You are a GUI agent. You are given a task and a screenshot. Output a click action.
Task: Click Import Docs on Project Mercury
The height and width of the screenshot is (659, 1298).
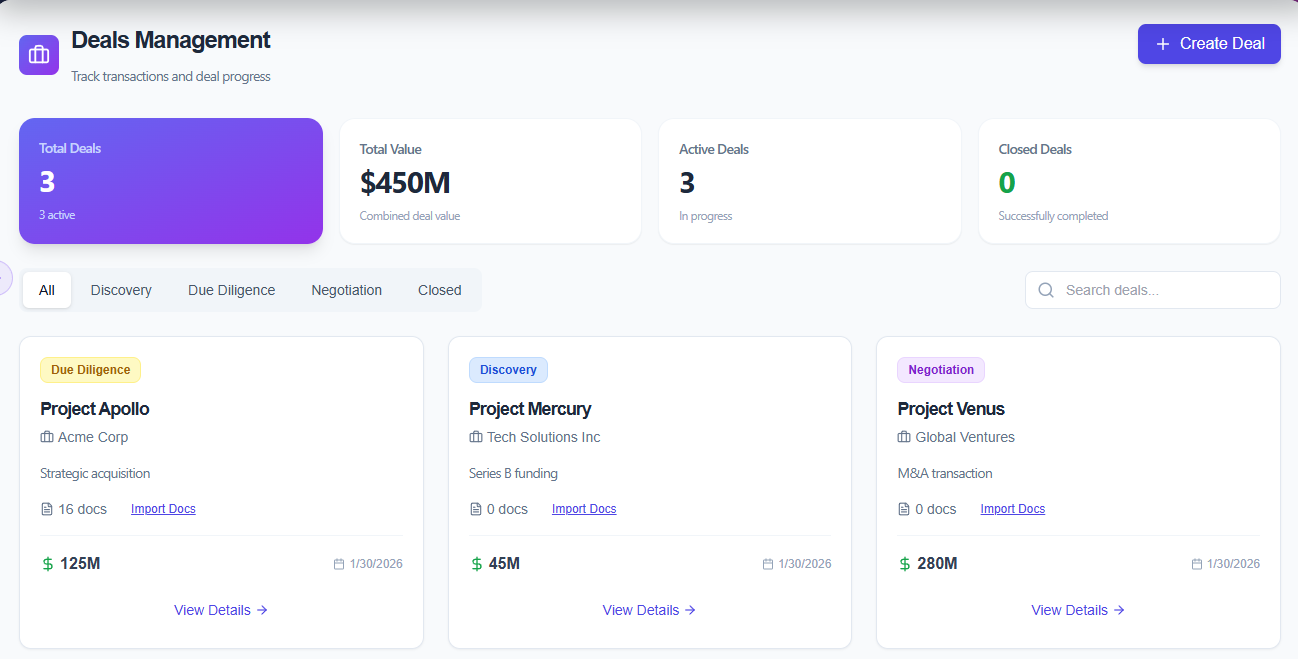coord(584,509)
